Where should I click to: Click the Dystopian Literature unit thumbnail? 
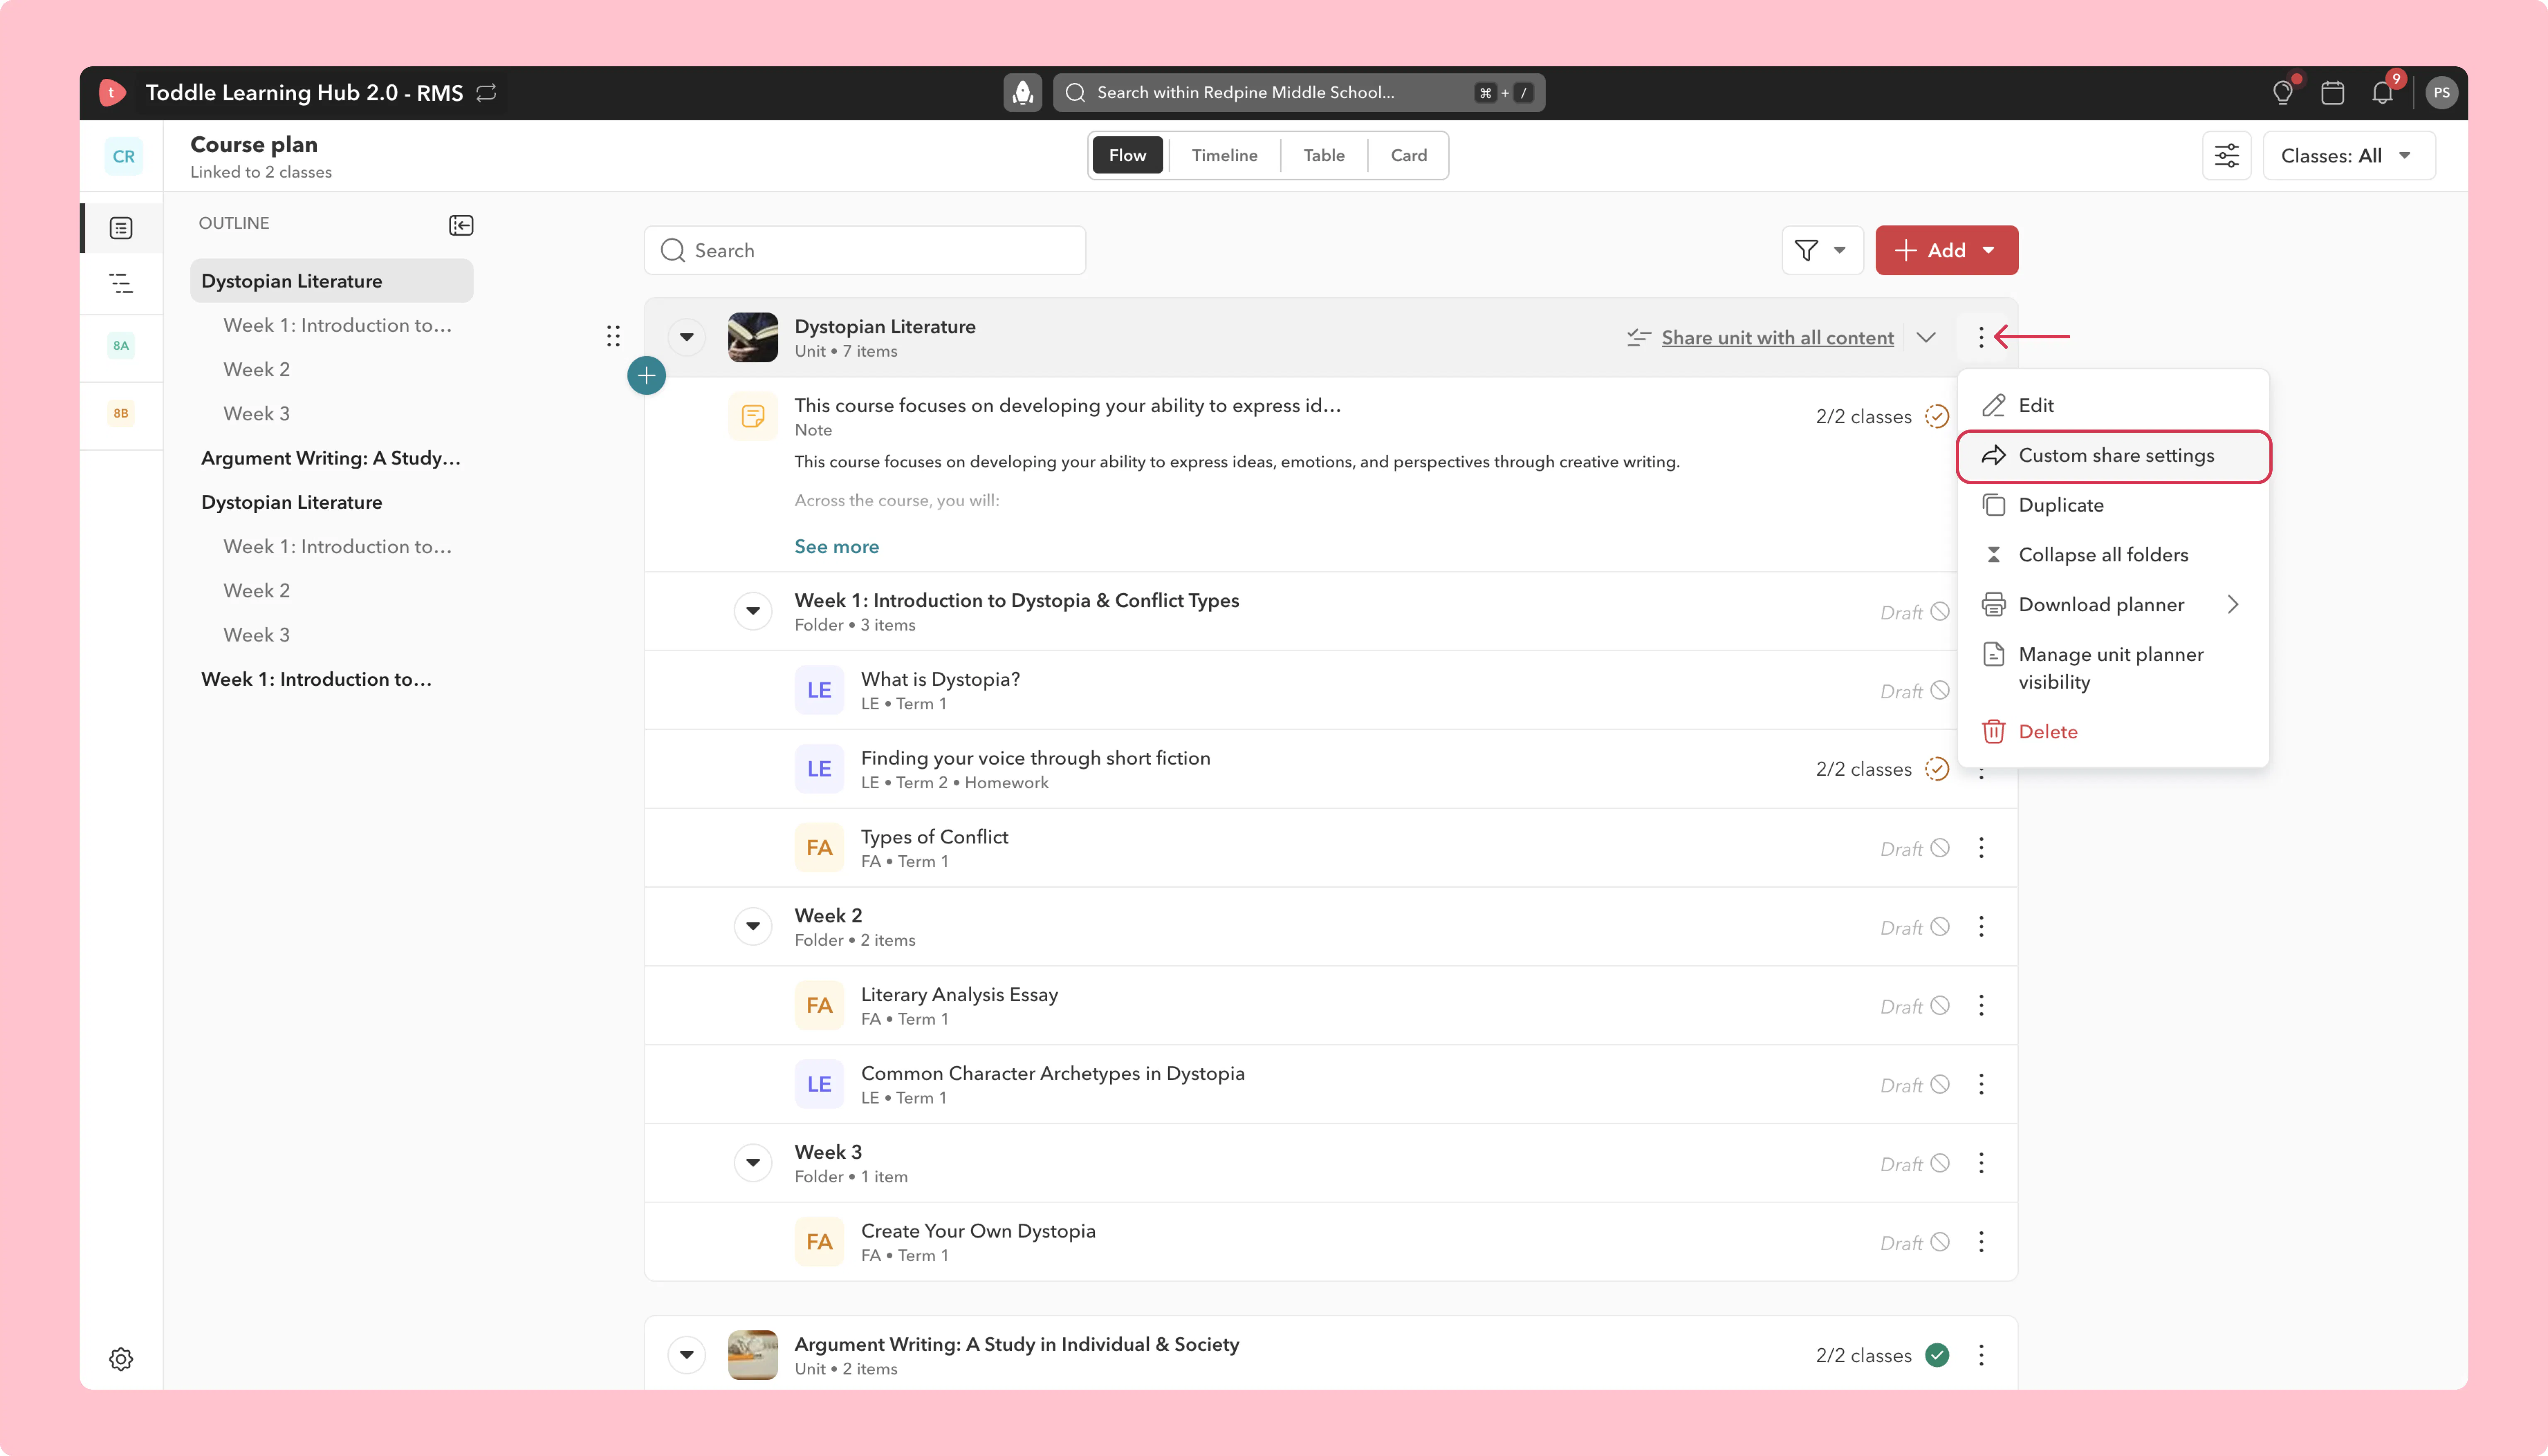coord(753,337)
